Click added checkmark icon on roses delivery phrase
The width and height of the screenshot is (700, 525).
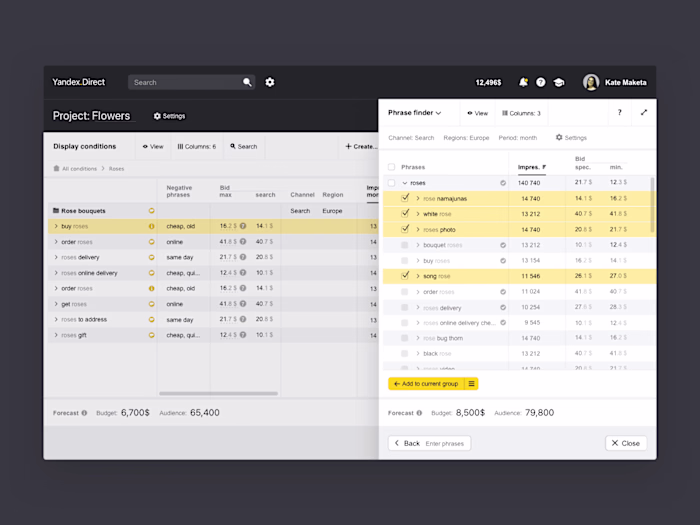[x=503, y=307]
